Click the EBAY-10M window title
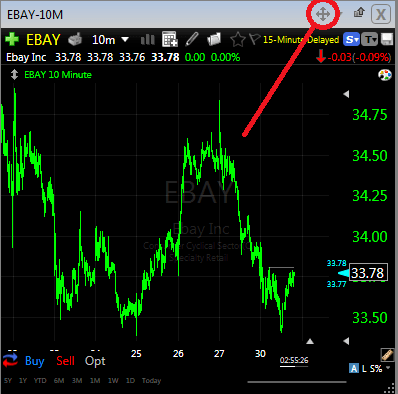Screen dimensions: 398x394 35,15
